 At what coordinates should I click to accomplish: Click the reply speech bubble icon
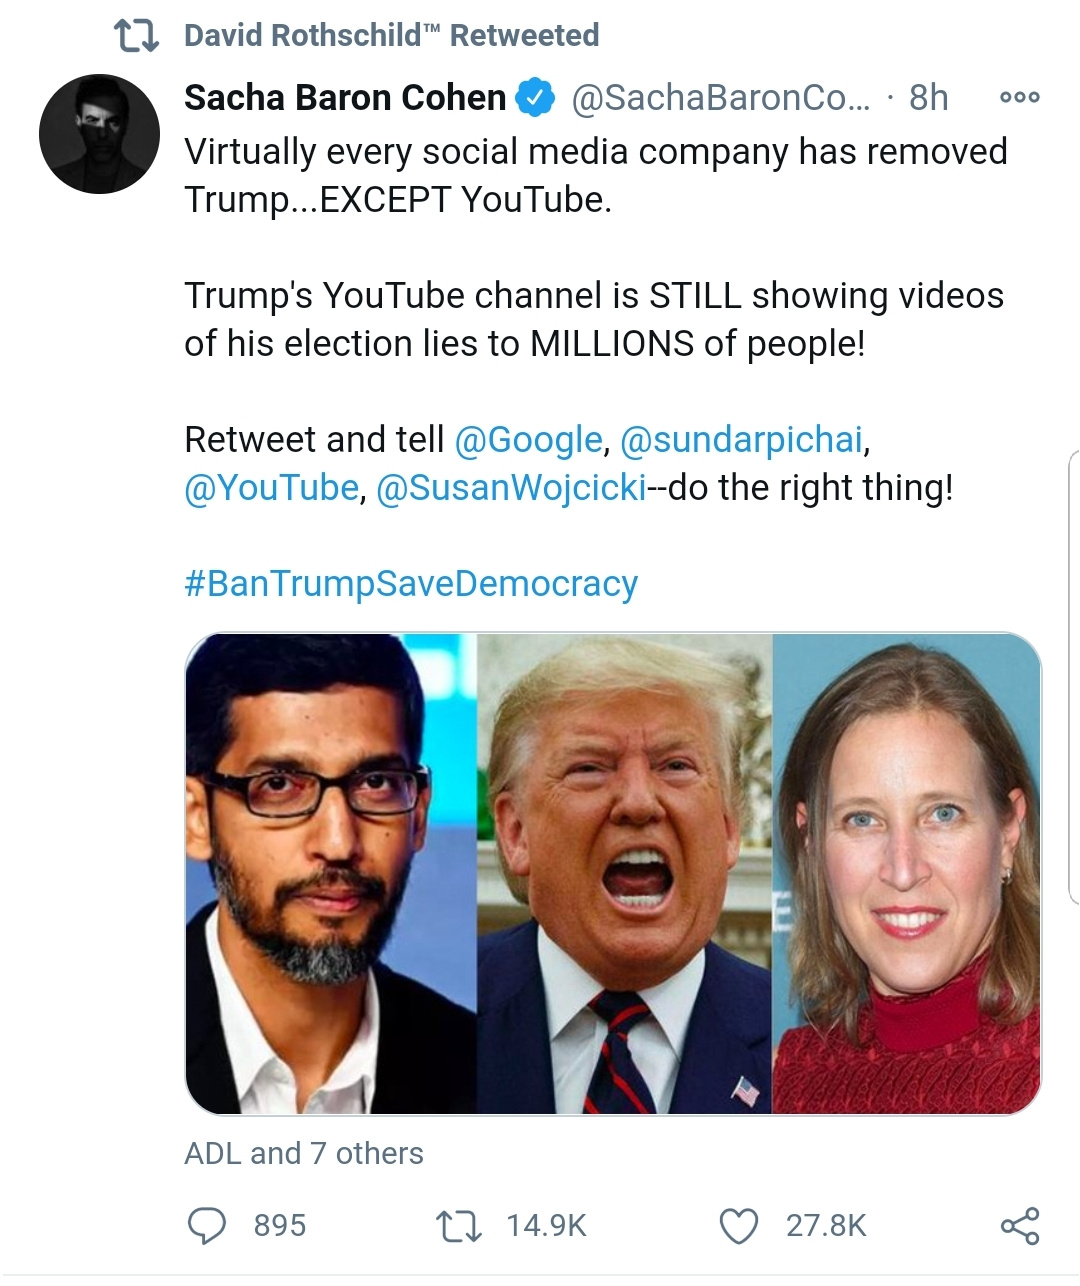pos(208,1225)
